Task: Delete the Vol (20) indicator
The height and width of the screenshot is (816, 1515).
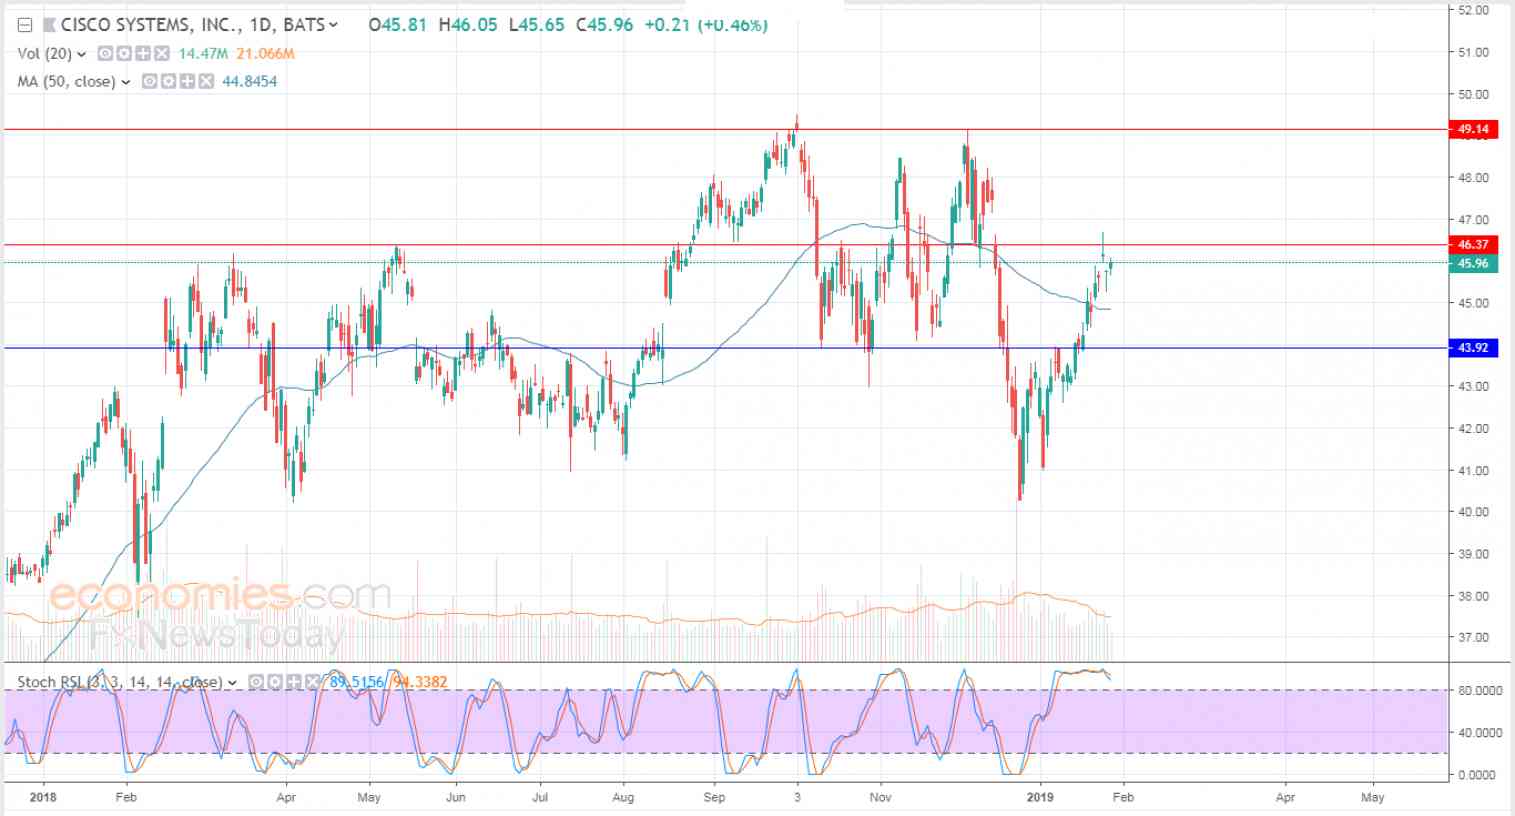Action: [161, 55]
